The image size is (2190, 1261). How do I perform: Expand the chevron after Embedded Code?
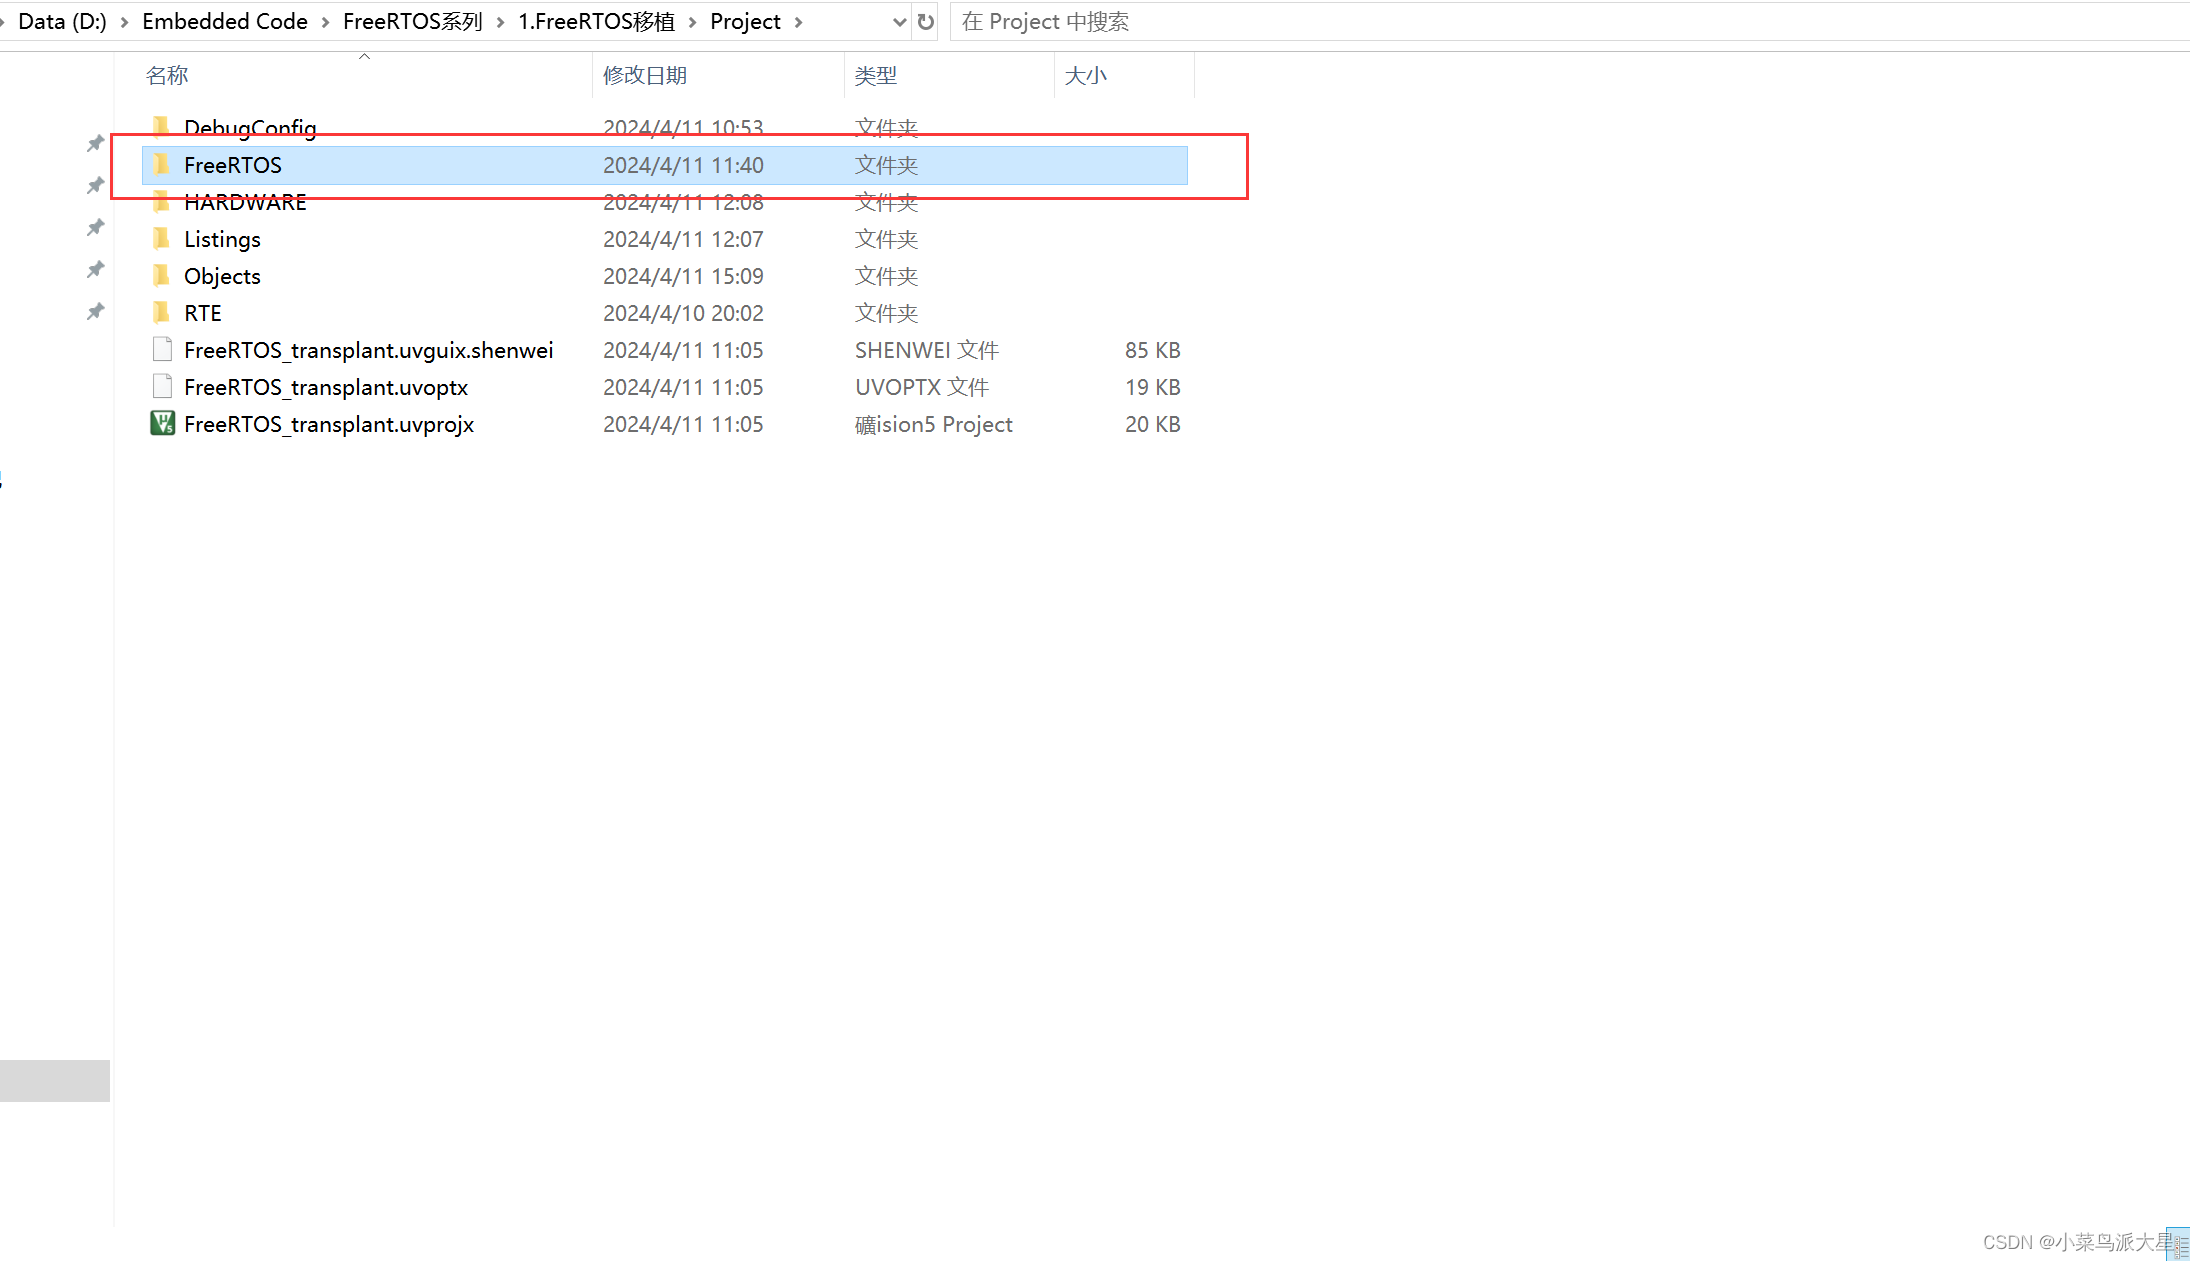pyautogui.click(x=325, y=22)
